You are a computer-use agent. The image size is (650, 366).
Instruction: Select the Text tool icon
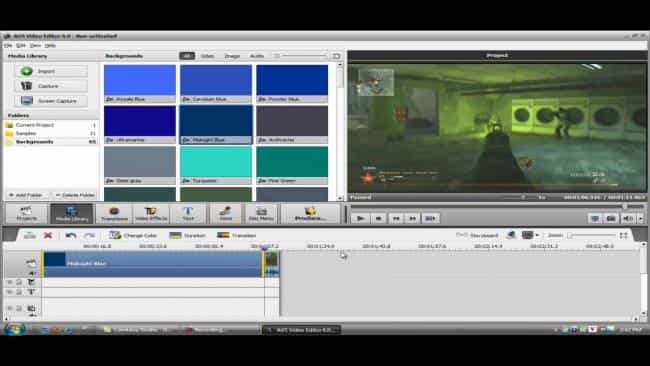188,214
